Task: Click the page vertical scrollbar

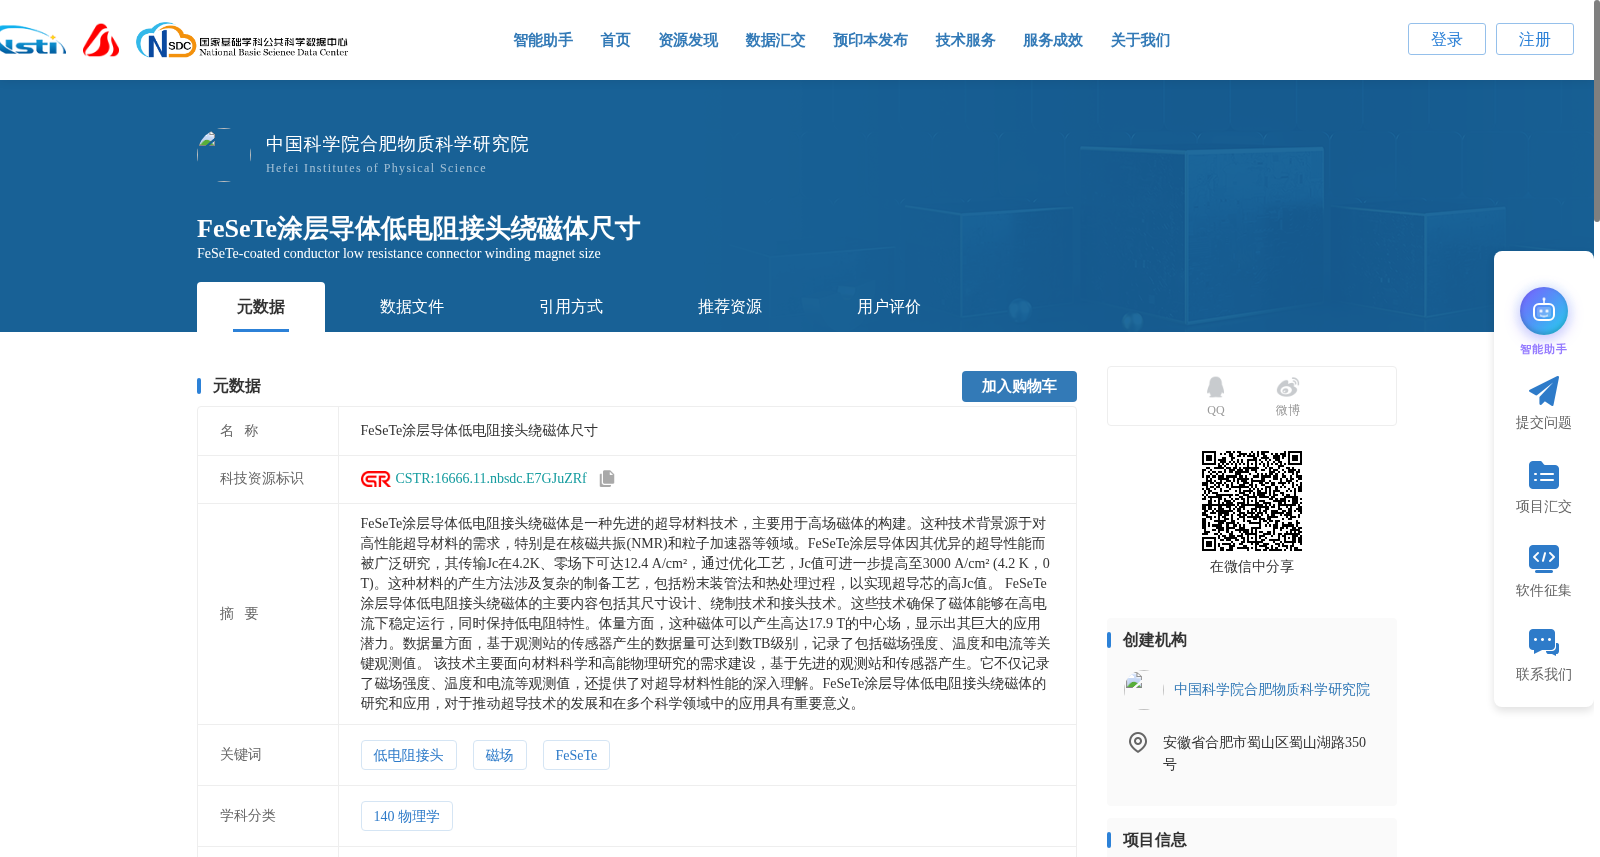Action: click(x=1595, y=110)
